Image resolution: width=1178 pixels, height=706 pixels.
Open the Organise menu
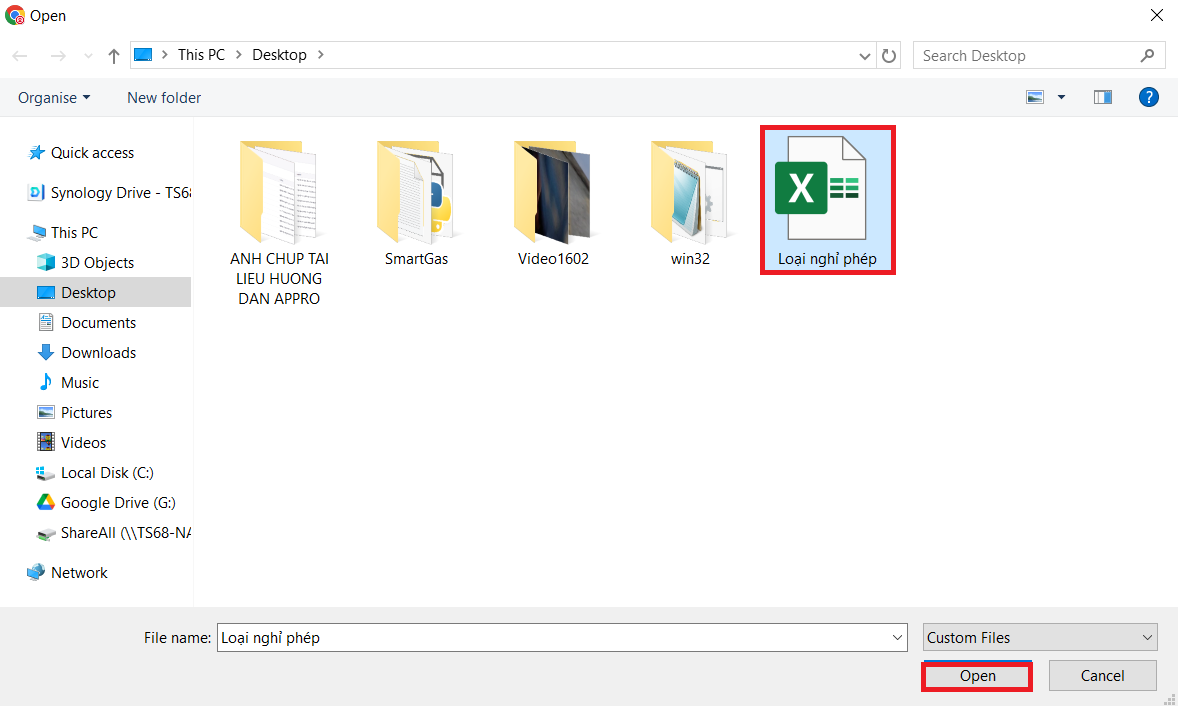pyautogui.click(x=54, y=97)
